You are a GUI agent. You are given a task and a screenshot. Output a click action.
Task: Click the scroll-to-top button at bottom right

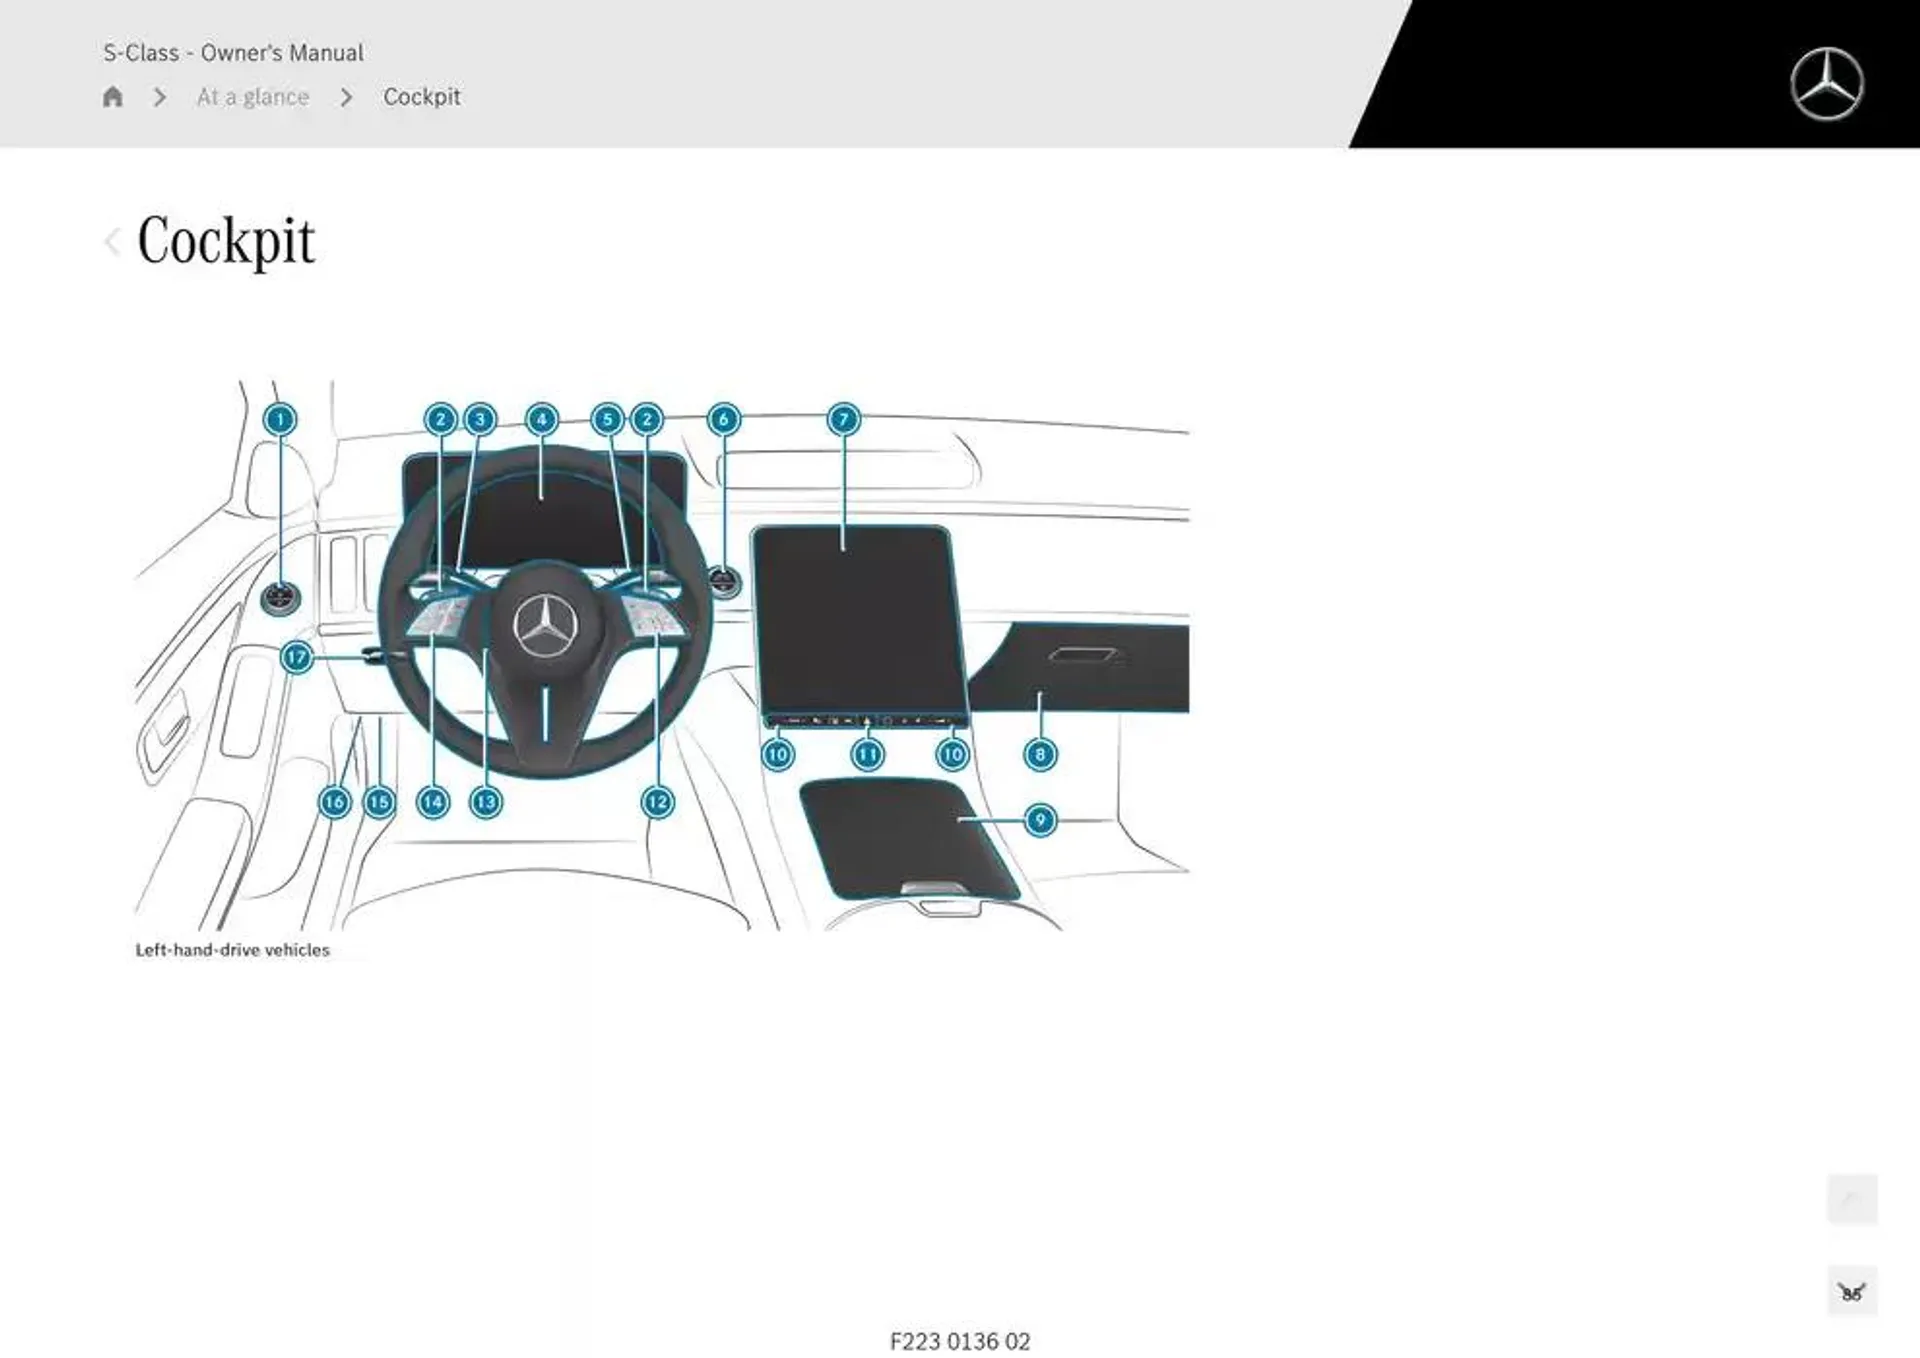click(x=1852, y=1198)
